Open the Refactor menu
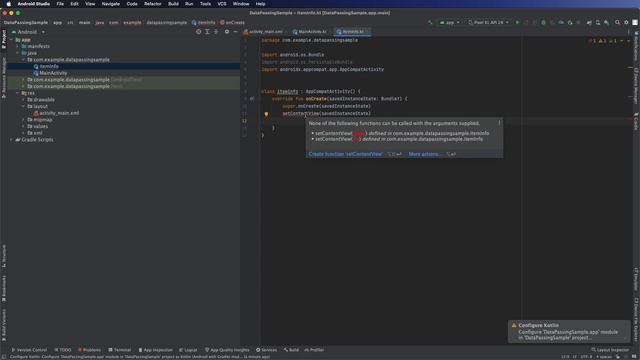The width and height of the screenshot is (640, 360). (153, 4)
